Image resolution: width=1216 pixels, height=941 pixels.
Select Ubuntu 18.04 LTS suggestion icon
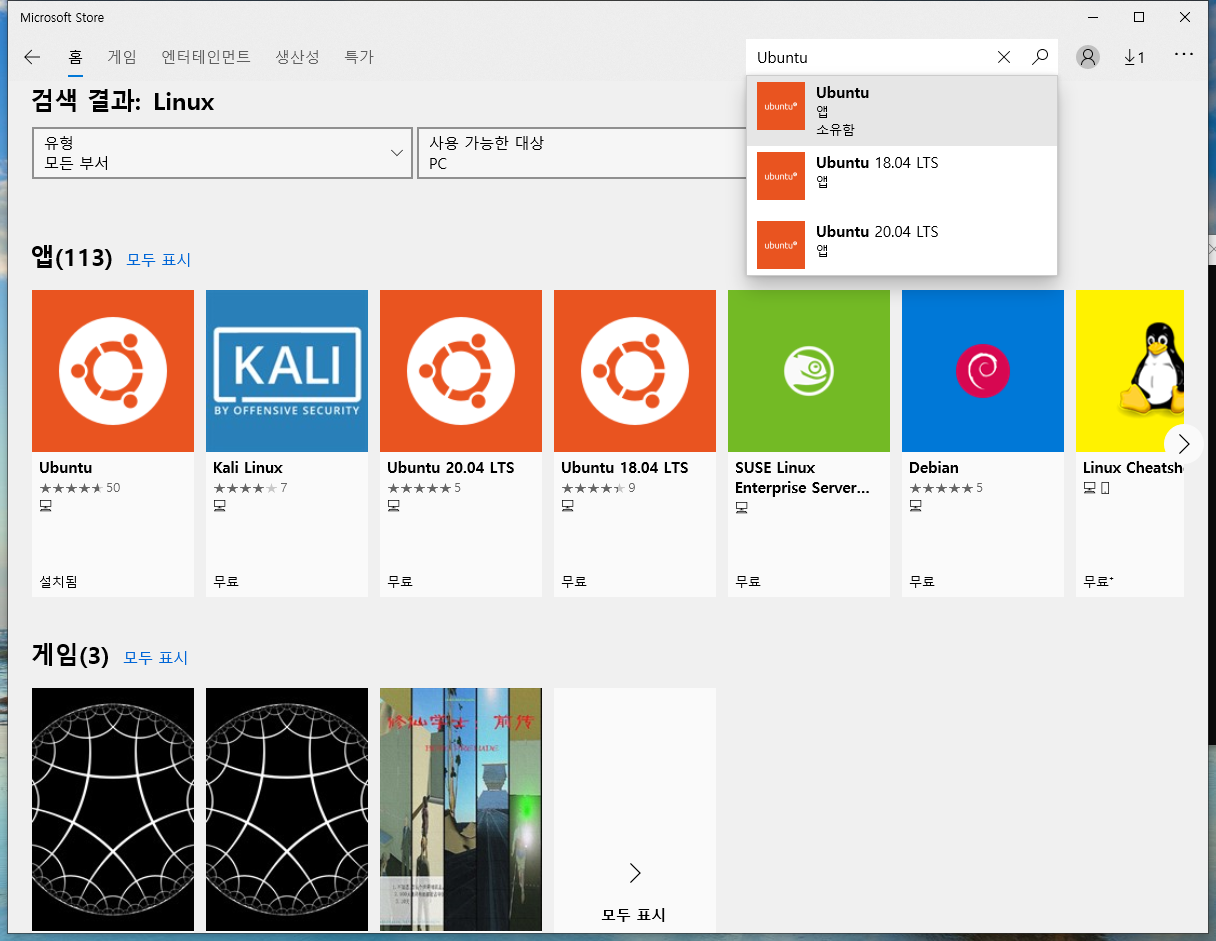point(781,176)
